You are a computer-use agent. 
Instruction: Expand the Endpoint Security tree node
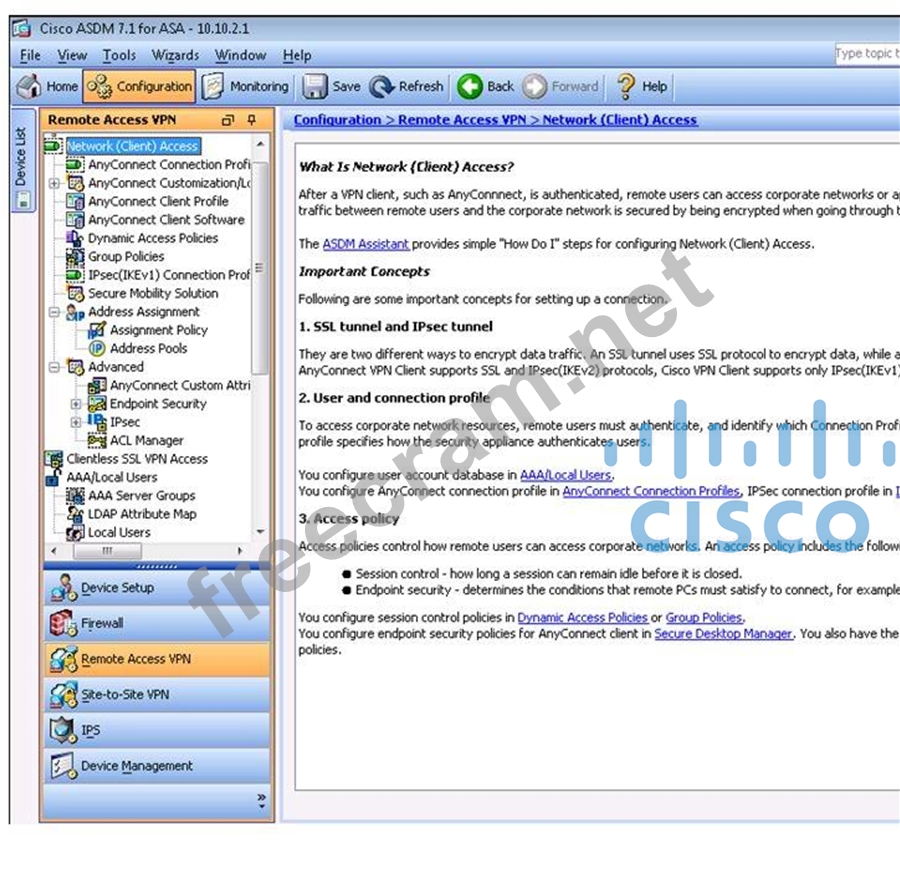[76, 404]
